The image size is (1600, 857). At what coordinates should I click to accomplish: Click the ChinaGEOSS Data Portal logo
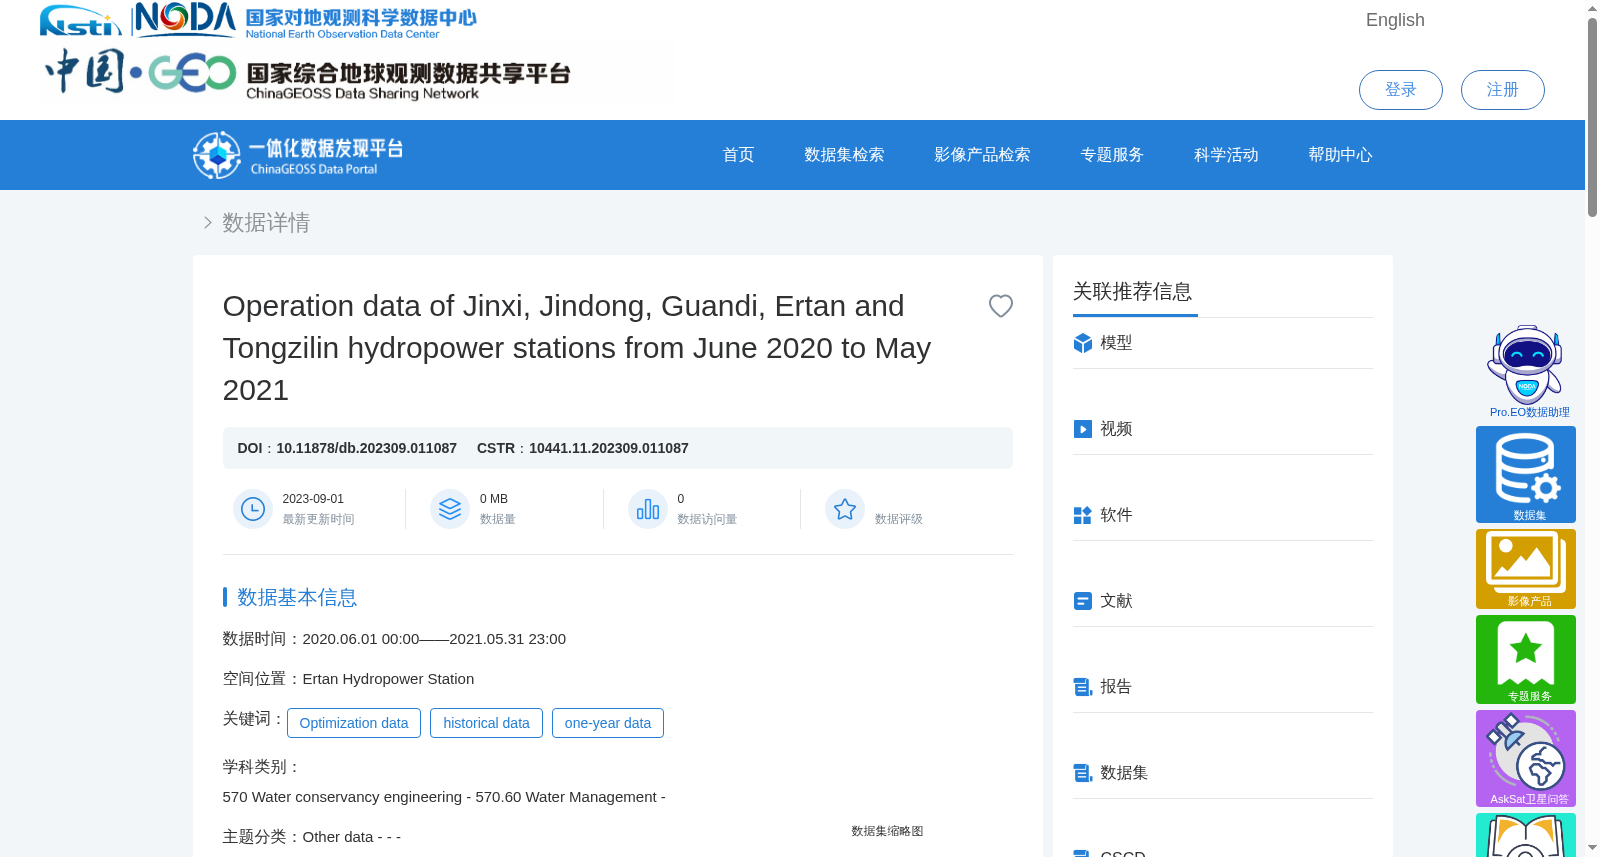point(298,155)
